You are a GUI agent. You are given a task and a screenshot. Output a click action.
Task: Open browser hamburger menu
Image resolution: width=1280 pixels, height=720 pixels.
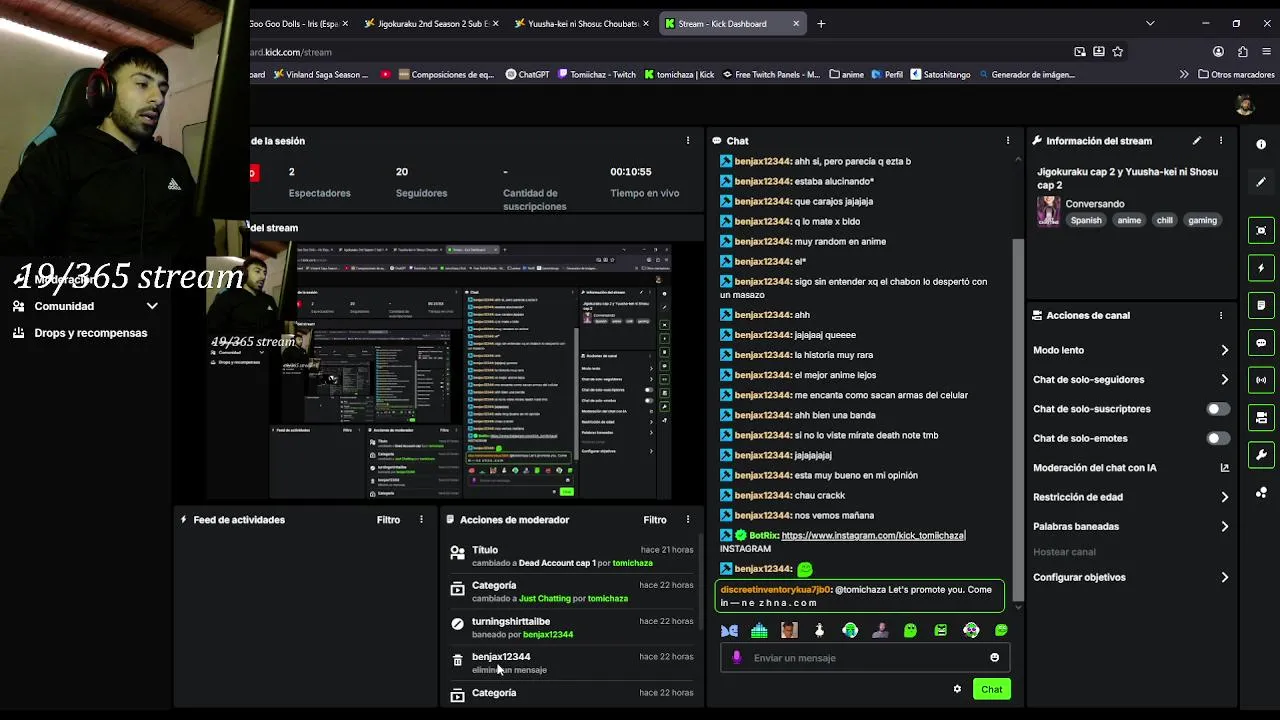(1266, 52)
